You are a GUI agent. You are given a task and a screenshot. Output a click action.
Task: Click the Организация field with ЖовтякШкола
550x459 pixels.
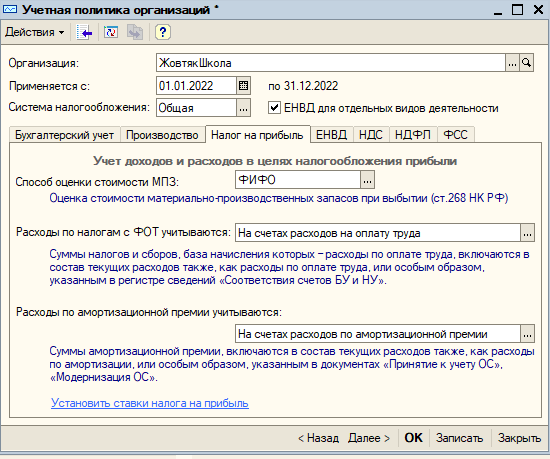(x=330, y=63)
